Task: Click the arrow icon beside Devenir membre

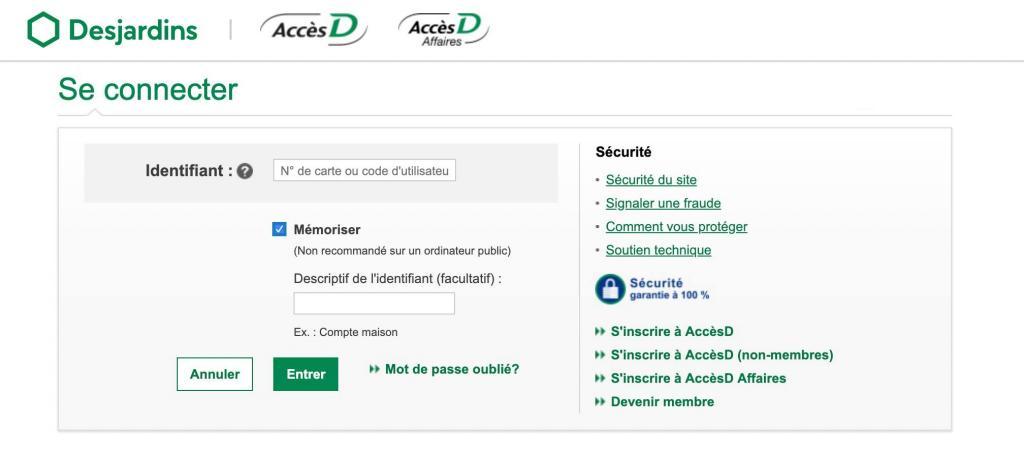Action: (x=600, y=402)
